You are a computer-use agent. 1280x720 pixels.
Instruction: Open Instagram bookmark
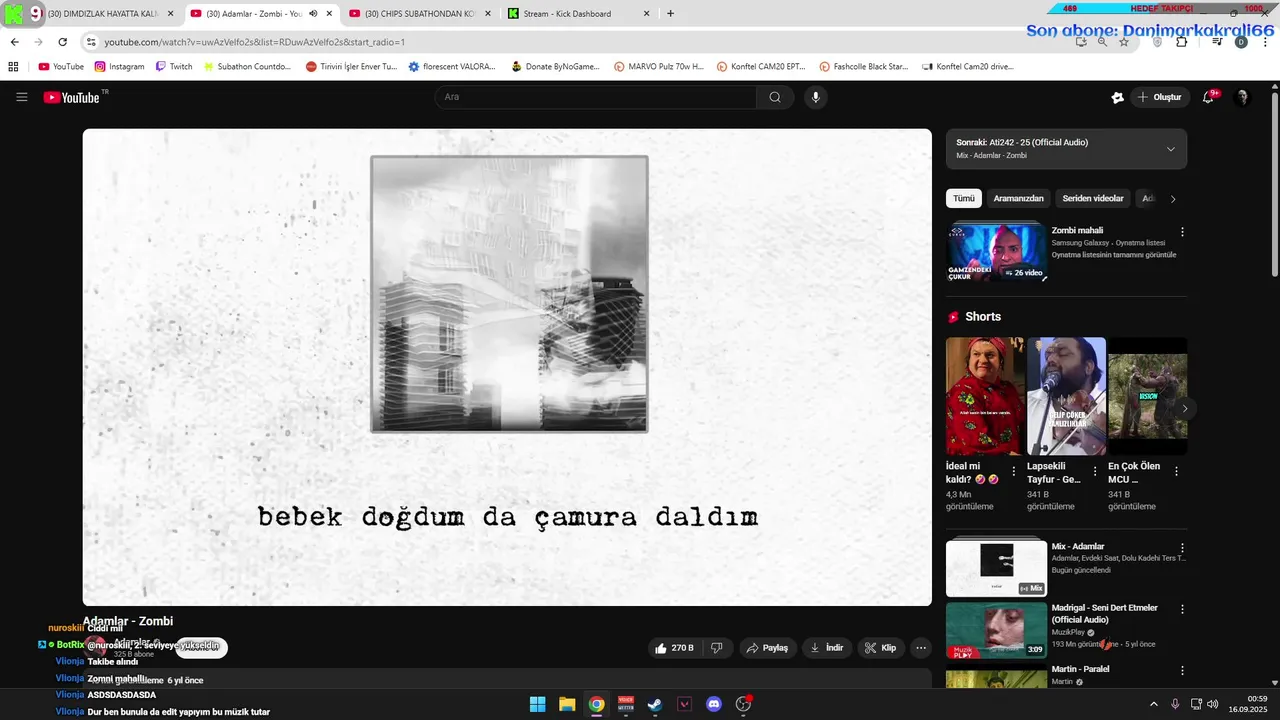[120, 67]
